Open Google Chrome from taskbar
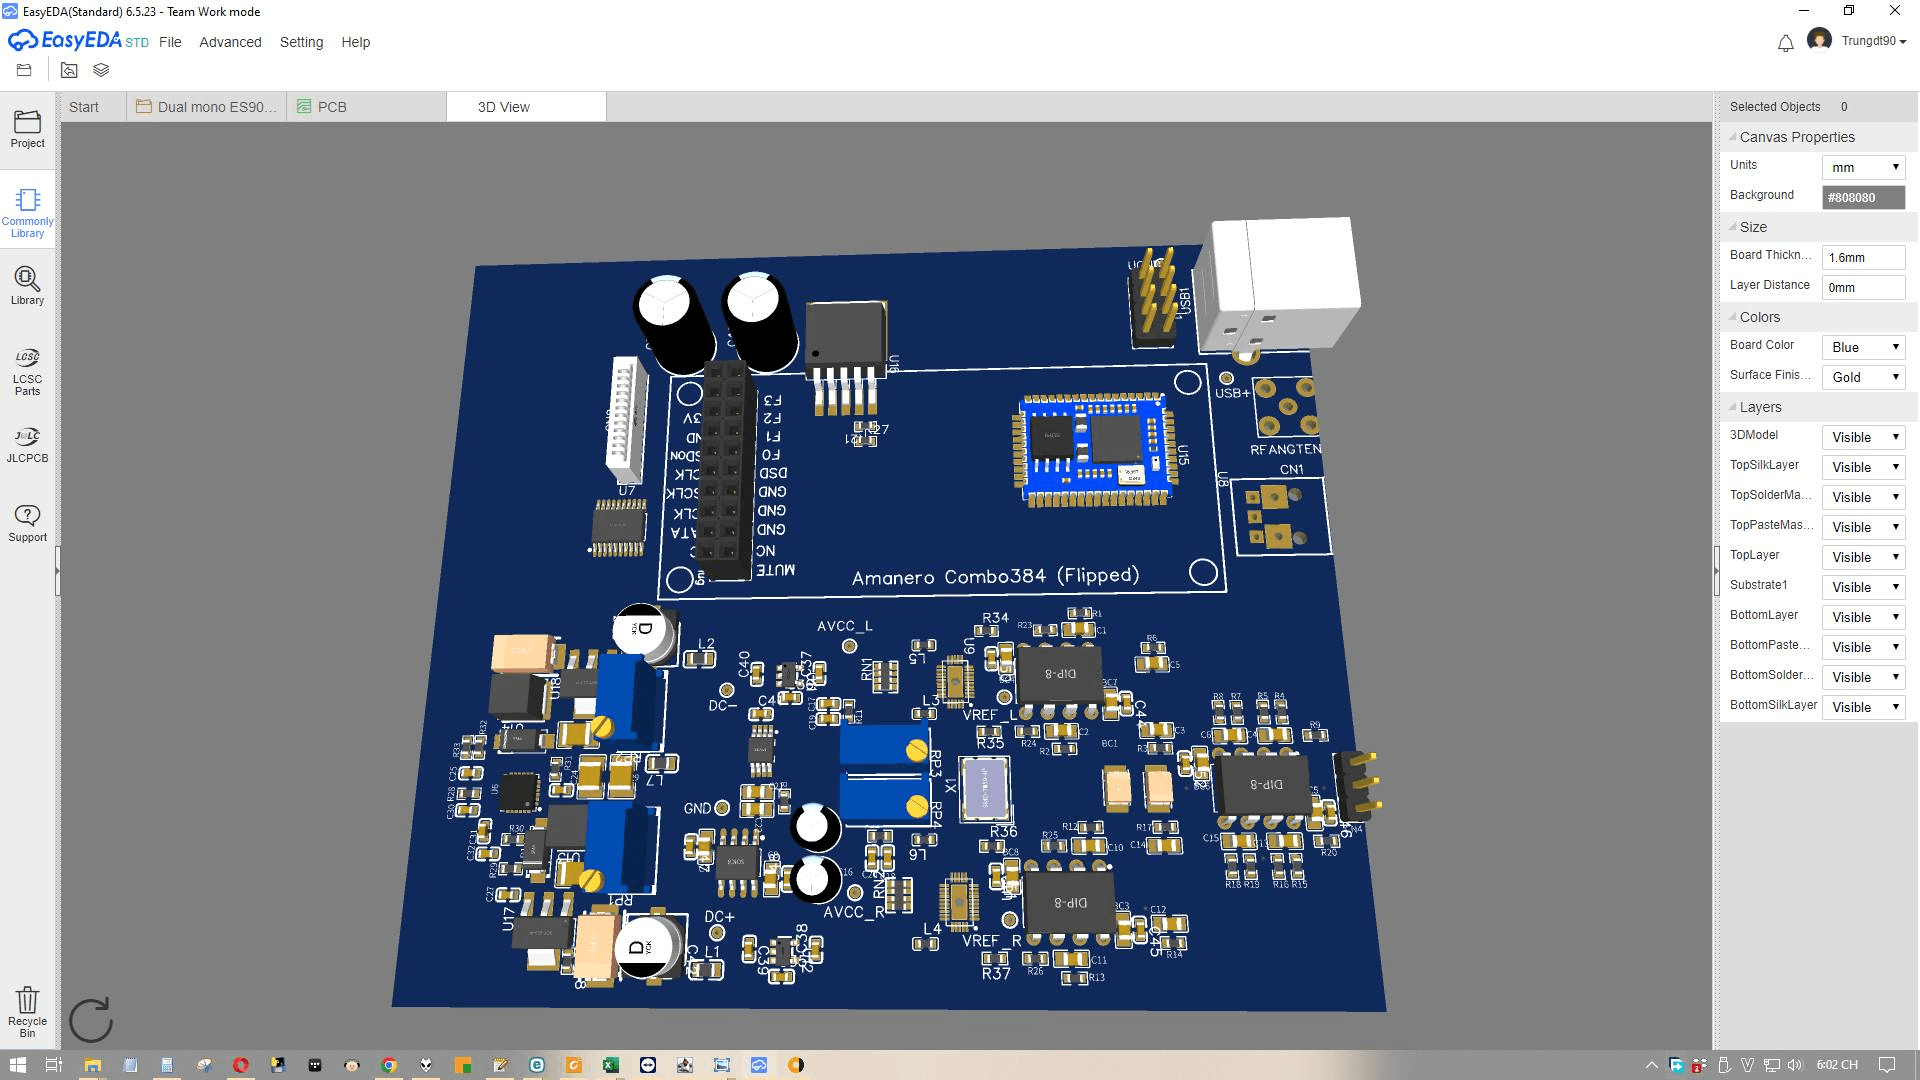1920x1080 pixels. [x=388, y=1065]
